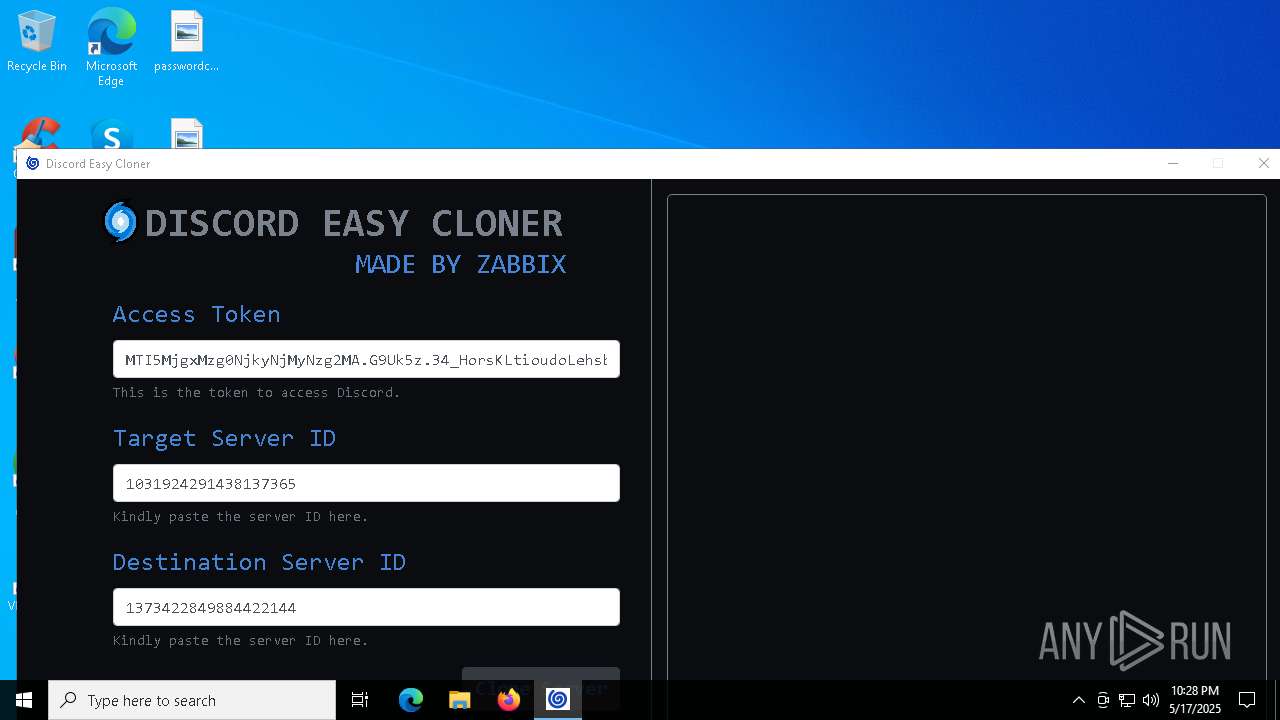This screenshot has height=720, width=1280.
Task: Click the taskbar search box
Action: pyautogui.click(x=192, y=700)
